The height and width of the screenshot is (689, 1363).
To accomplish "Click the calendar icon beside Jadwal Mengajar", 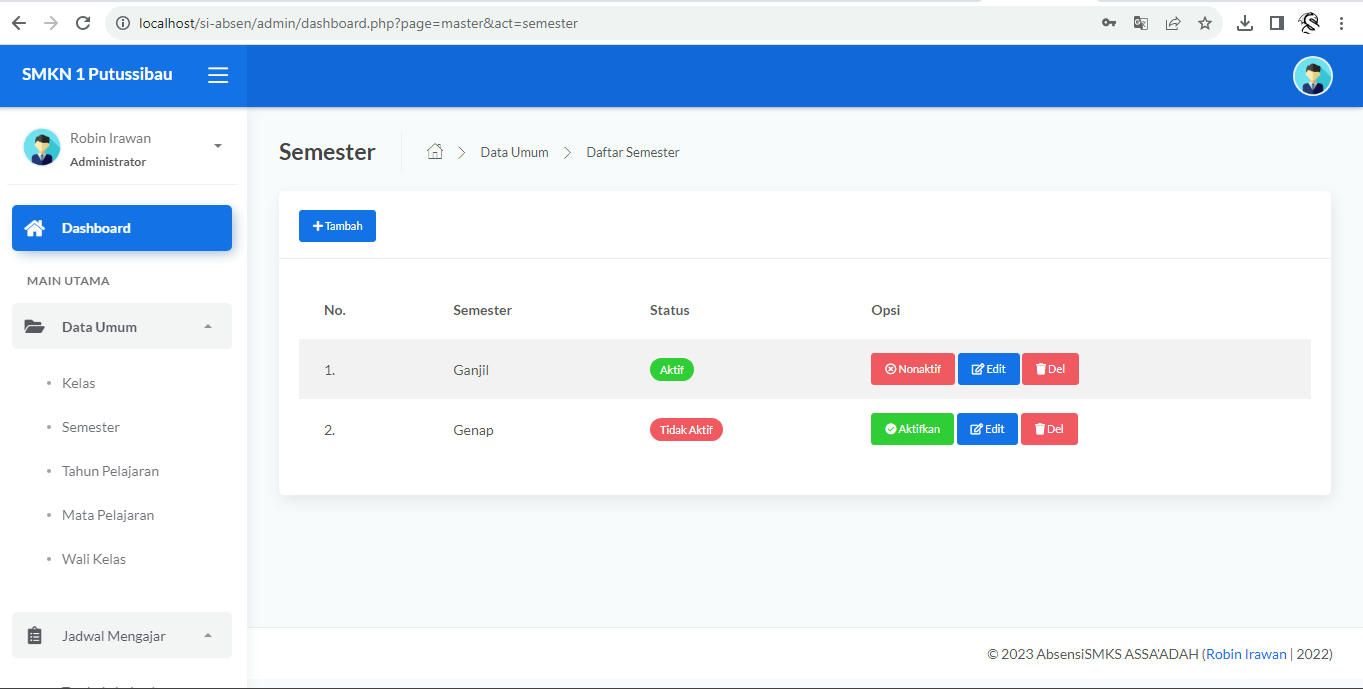I will pyautogui.click(x=34, y=635).
